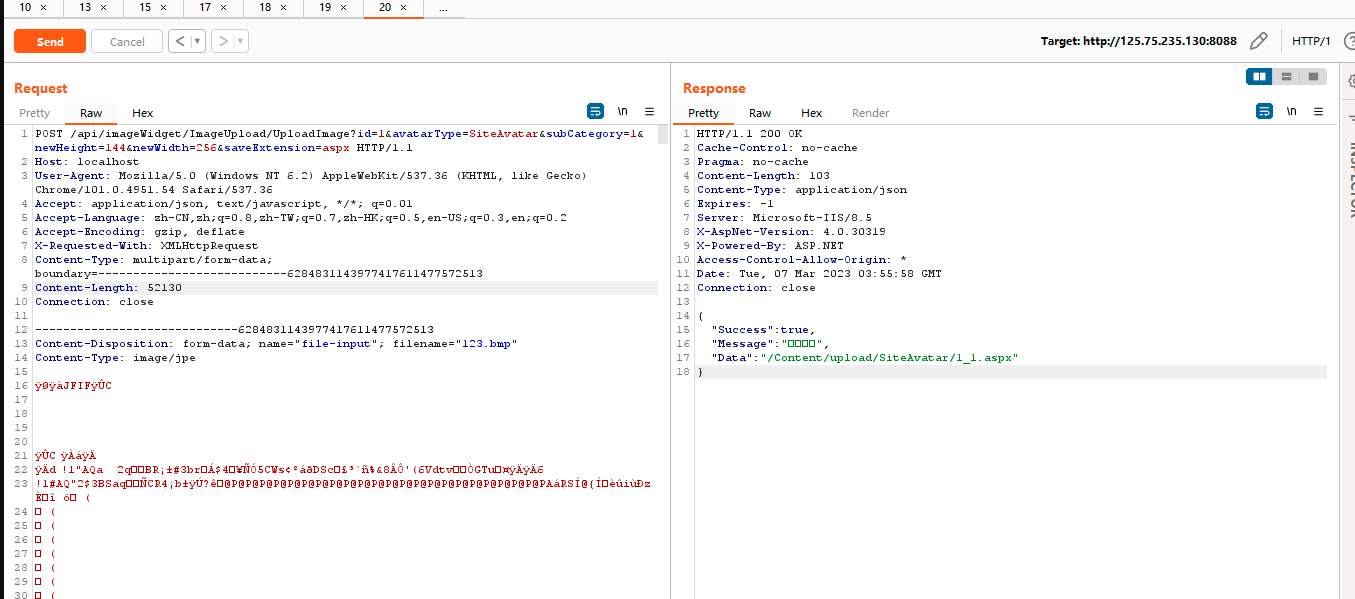Open Response Raw view
The width and height of the screenshot is (1355, 599).
[760, 113]
